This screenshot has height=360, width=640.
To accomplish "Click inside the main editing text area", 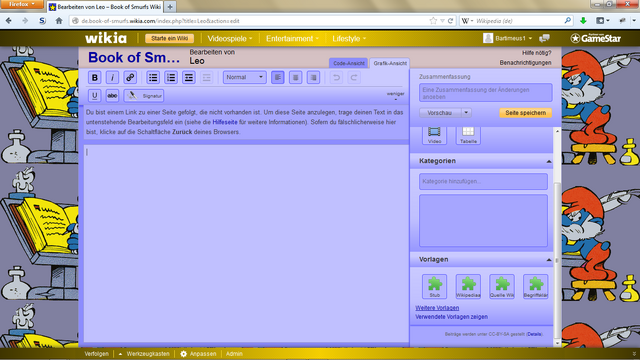I will pos(246,243).
